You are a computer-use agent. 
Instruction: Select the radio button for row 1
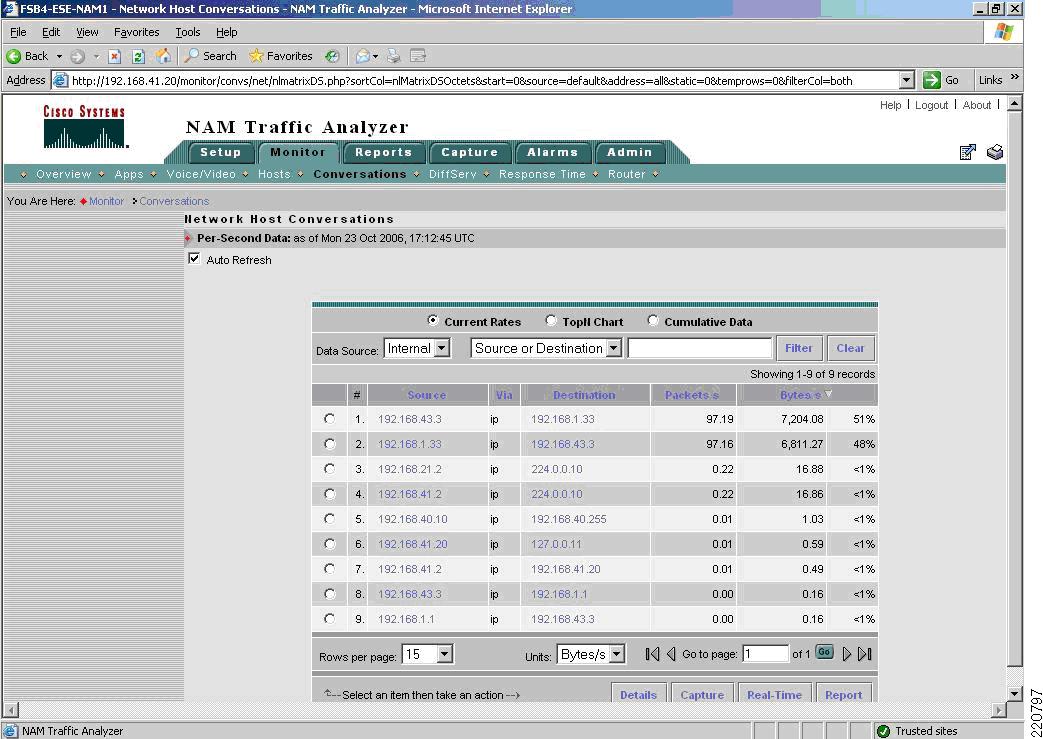329,418
